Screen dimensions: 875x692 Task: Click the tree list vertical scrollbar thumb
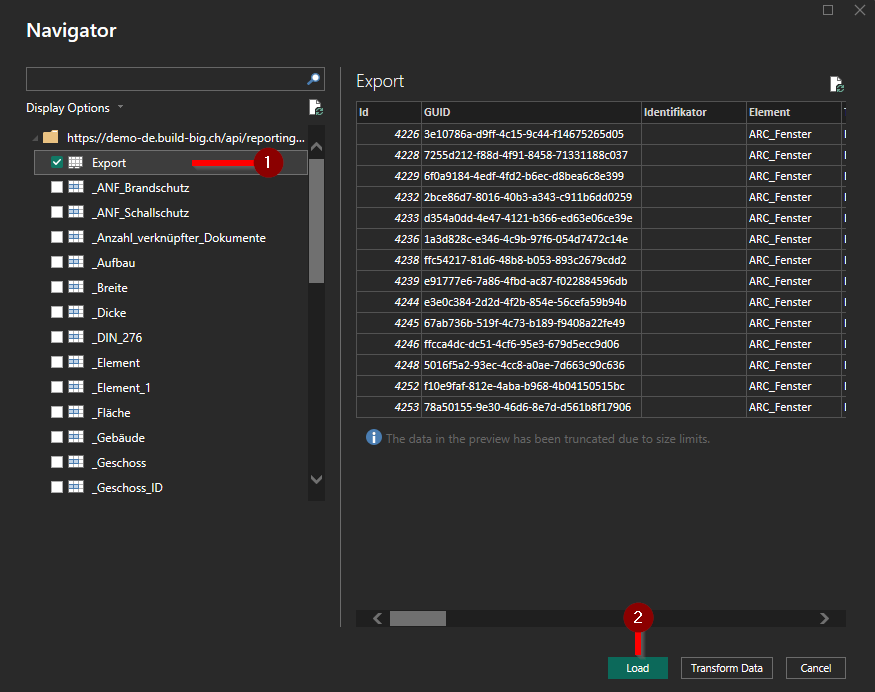click(x=316, y=221)
